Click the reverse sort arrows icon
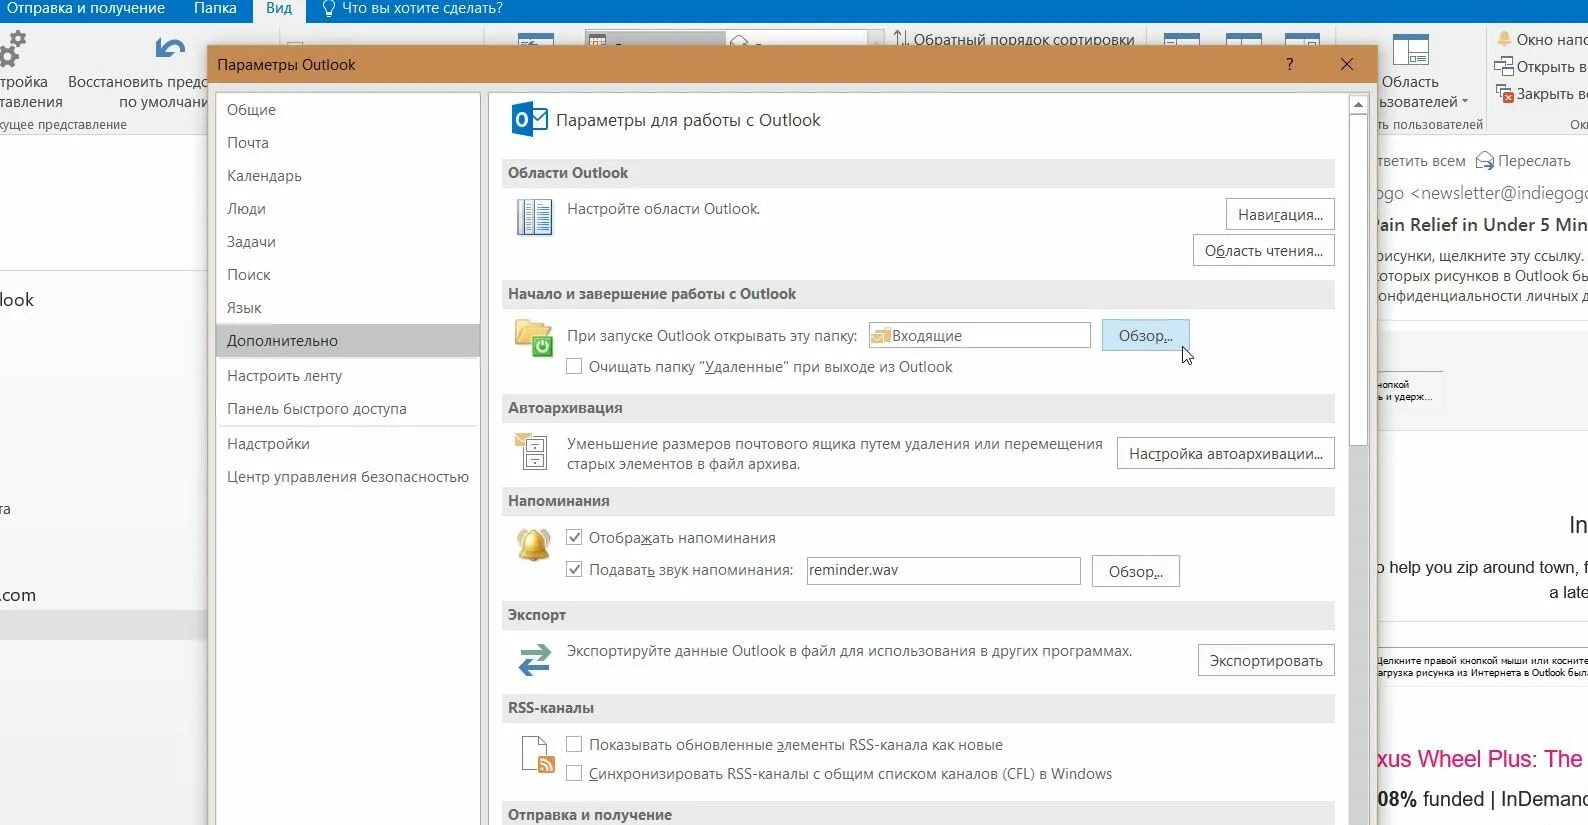The height and width of the screenshot is (825, 1588). click(901, 39)
